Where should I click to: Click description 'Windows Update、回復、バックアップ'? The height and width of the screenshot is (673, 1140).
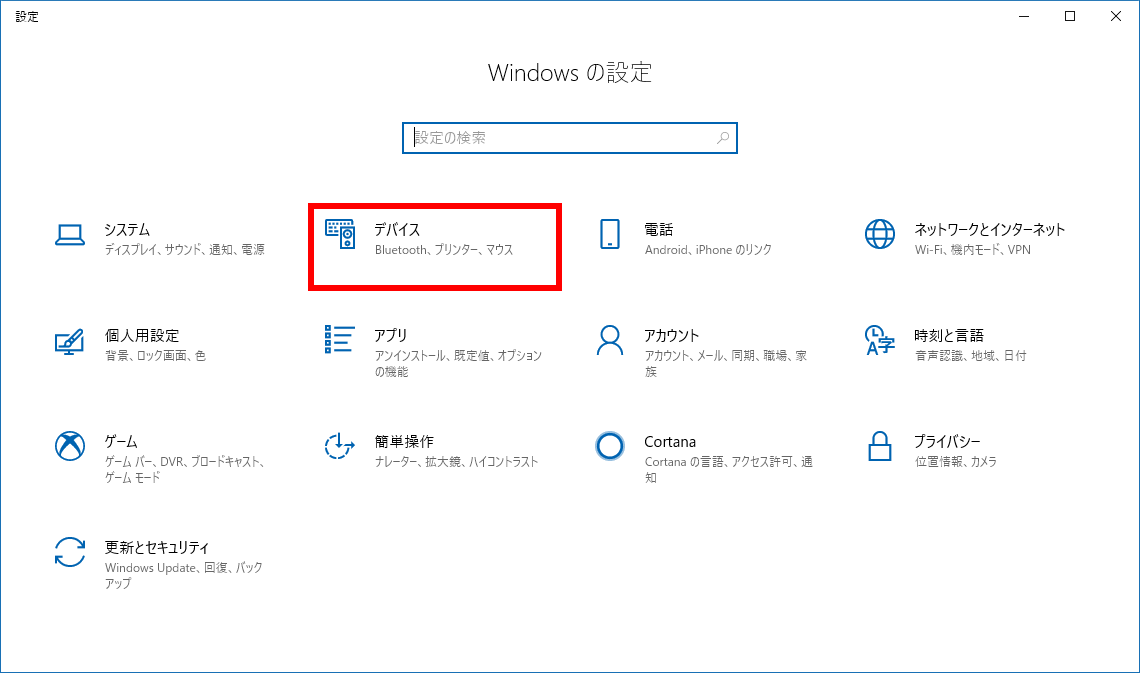tap(184, 576)
